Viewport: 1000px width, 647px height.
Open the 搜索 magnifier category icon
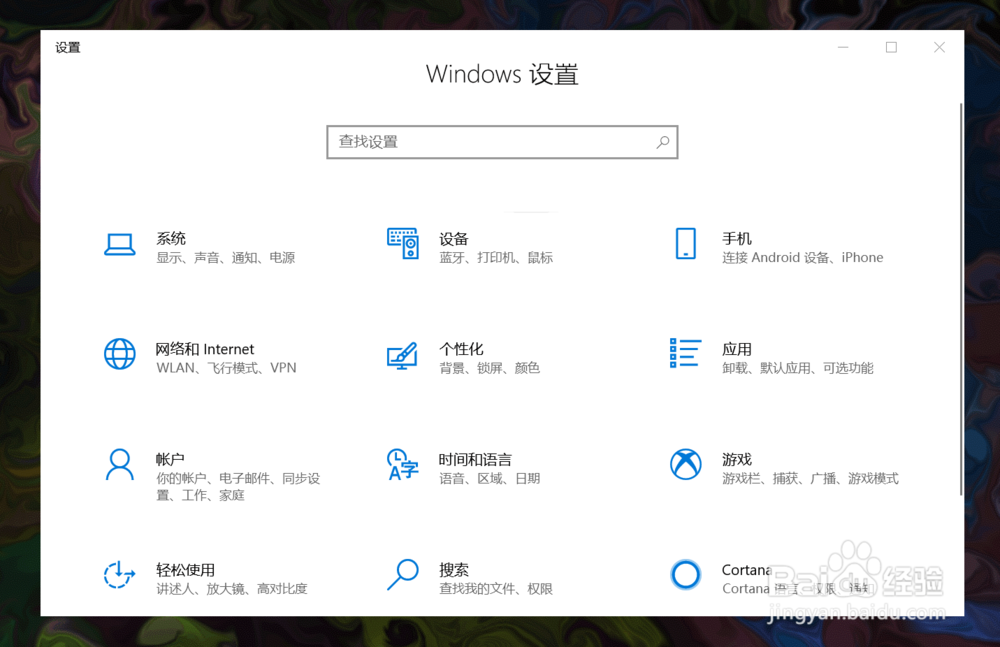402,575
